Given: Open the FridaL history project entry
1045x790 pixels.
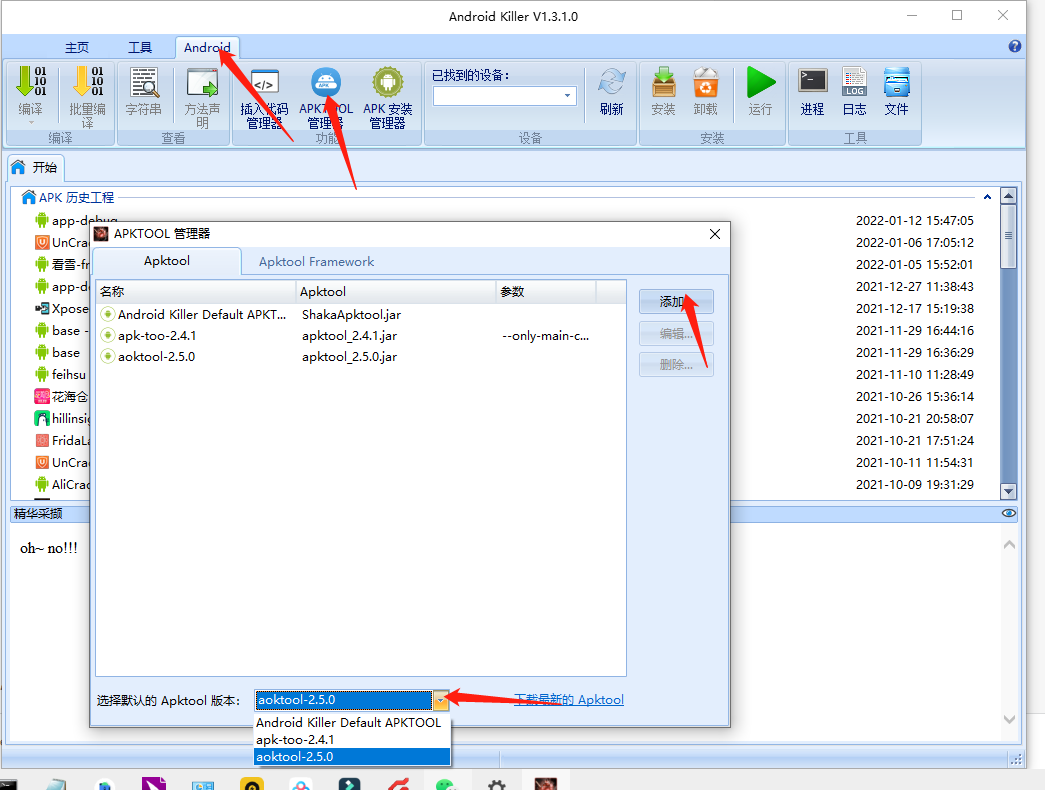Looking at the screenshot, I should point(61,441).
